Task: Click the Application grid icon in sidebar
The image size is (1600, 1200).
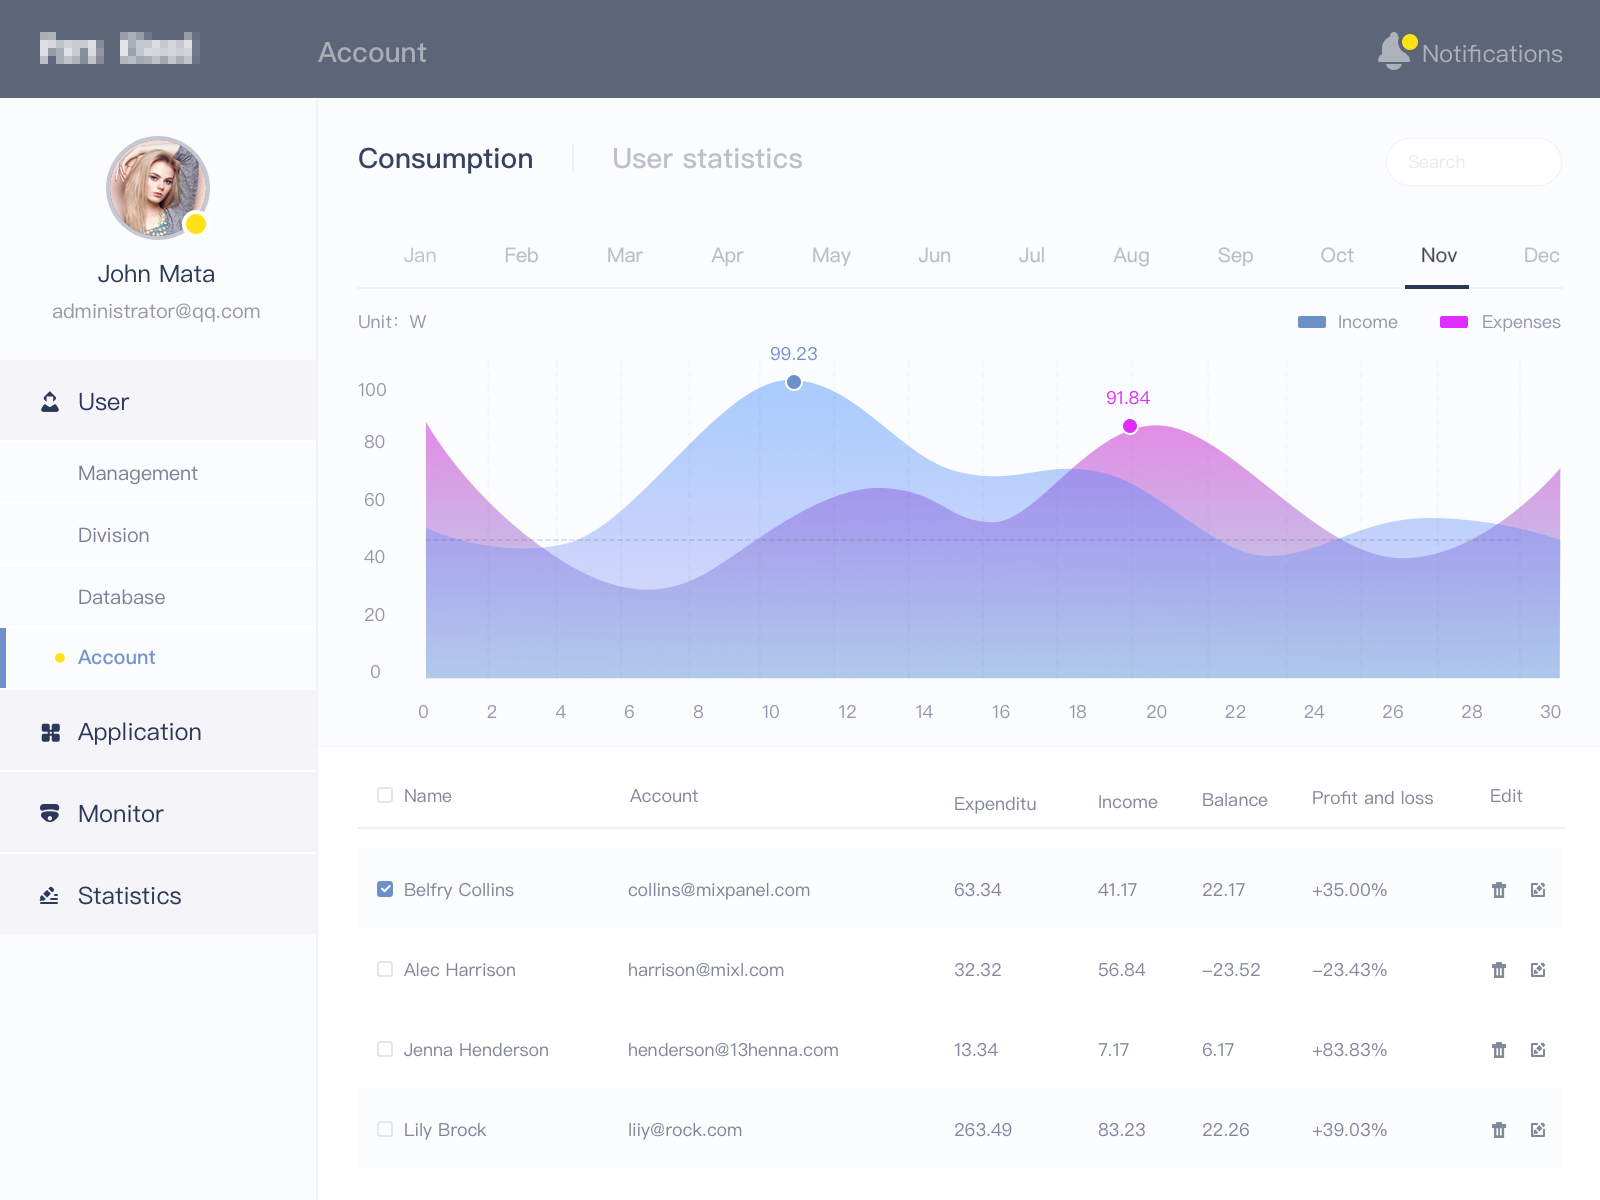Action: click(50, 733)
